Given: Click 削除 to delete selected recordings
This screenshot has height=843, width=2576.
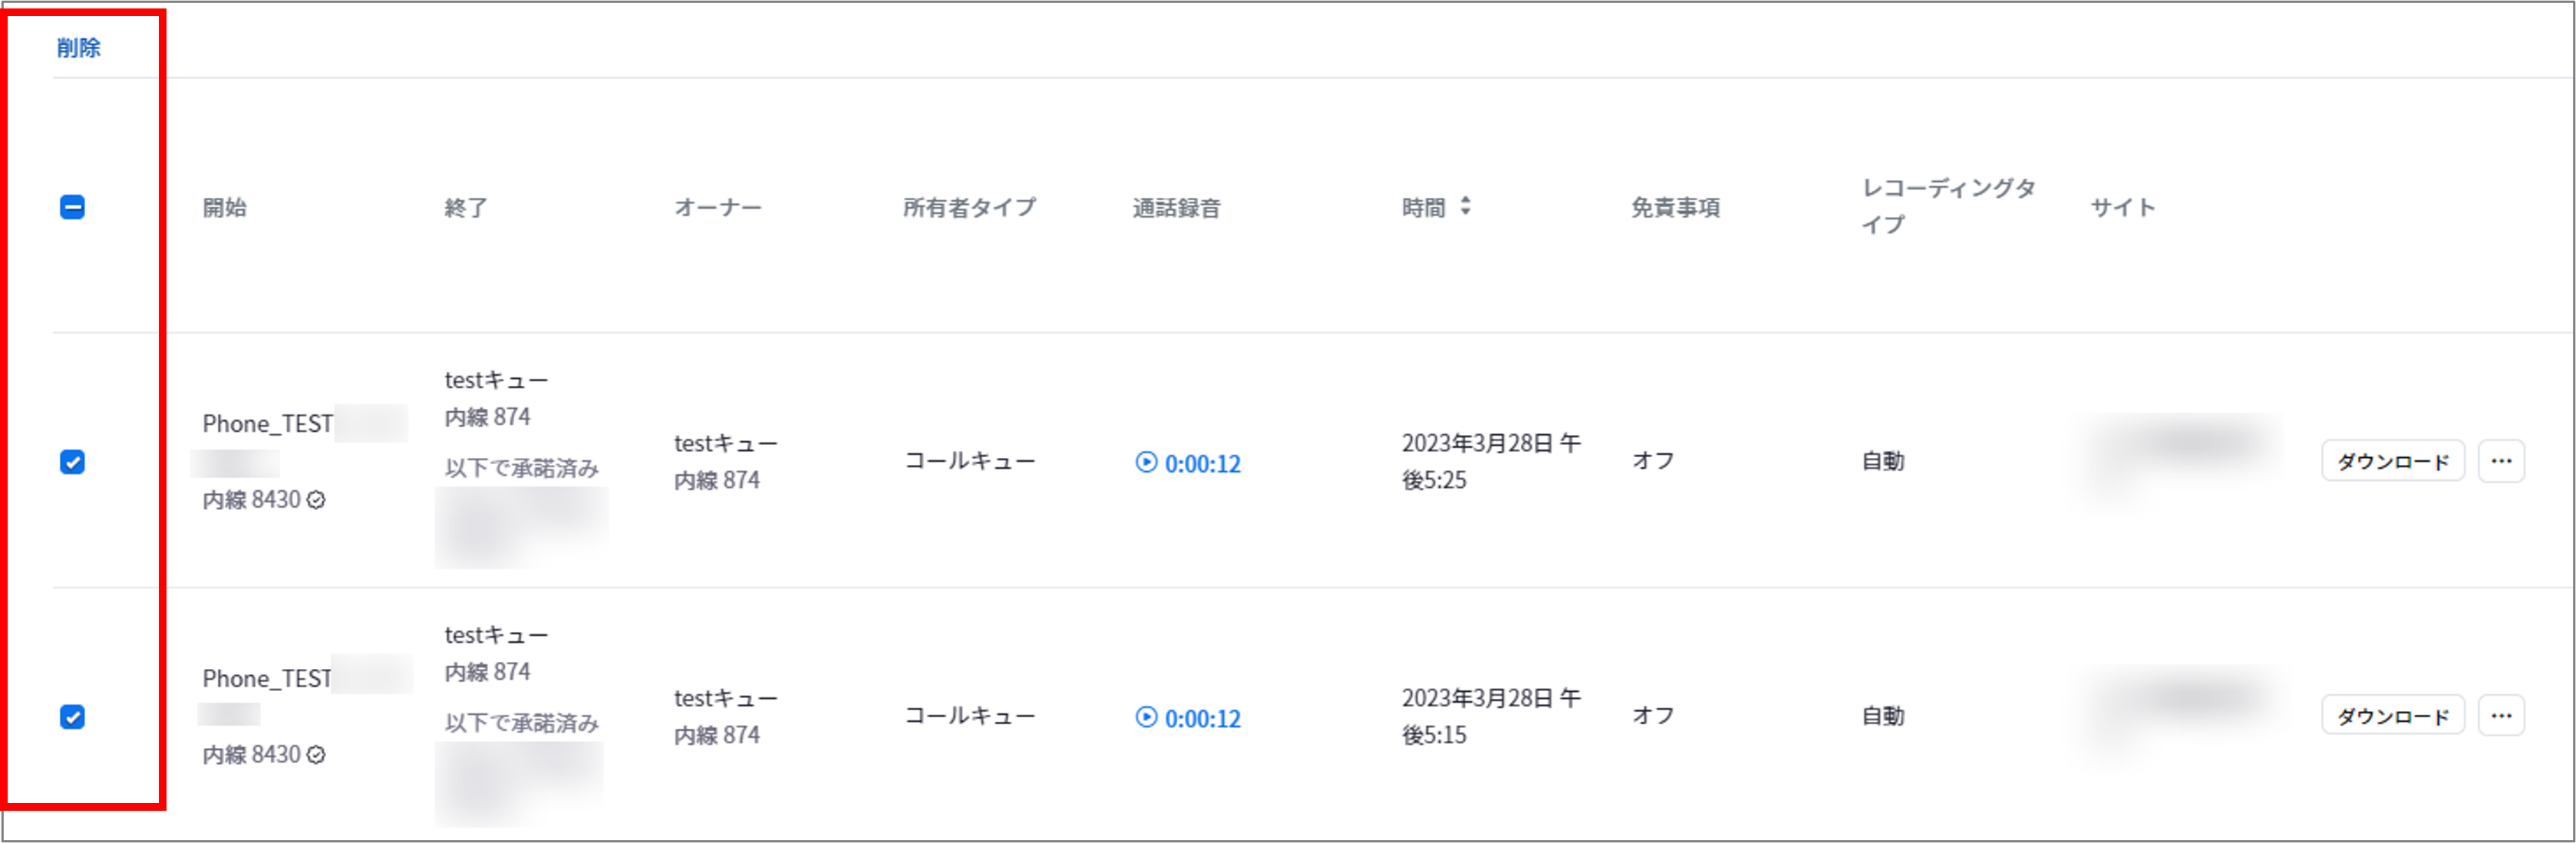Looking at the screenshot, I should [78, 47].
